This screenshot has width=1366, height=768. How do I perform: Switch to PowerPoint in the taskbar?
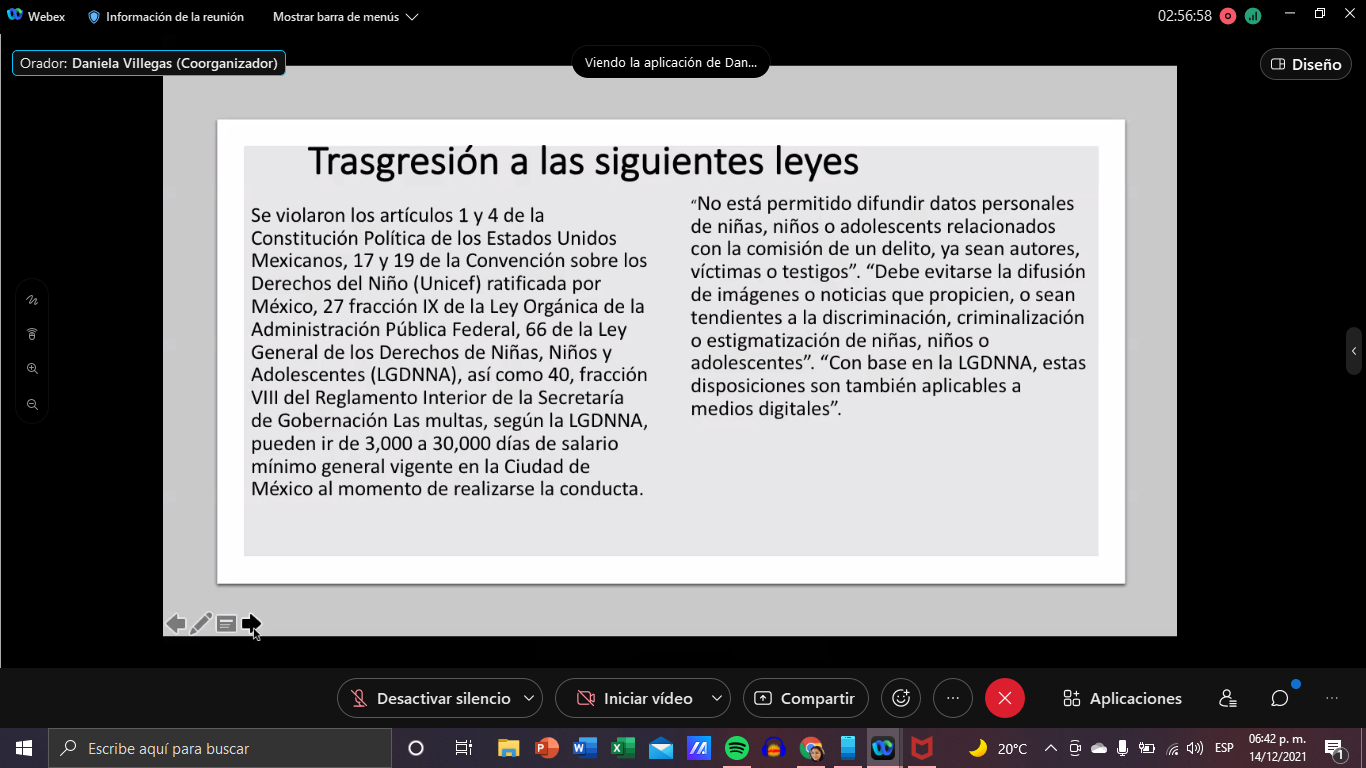[547, 748]
